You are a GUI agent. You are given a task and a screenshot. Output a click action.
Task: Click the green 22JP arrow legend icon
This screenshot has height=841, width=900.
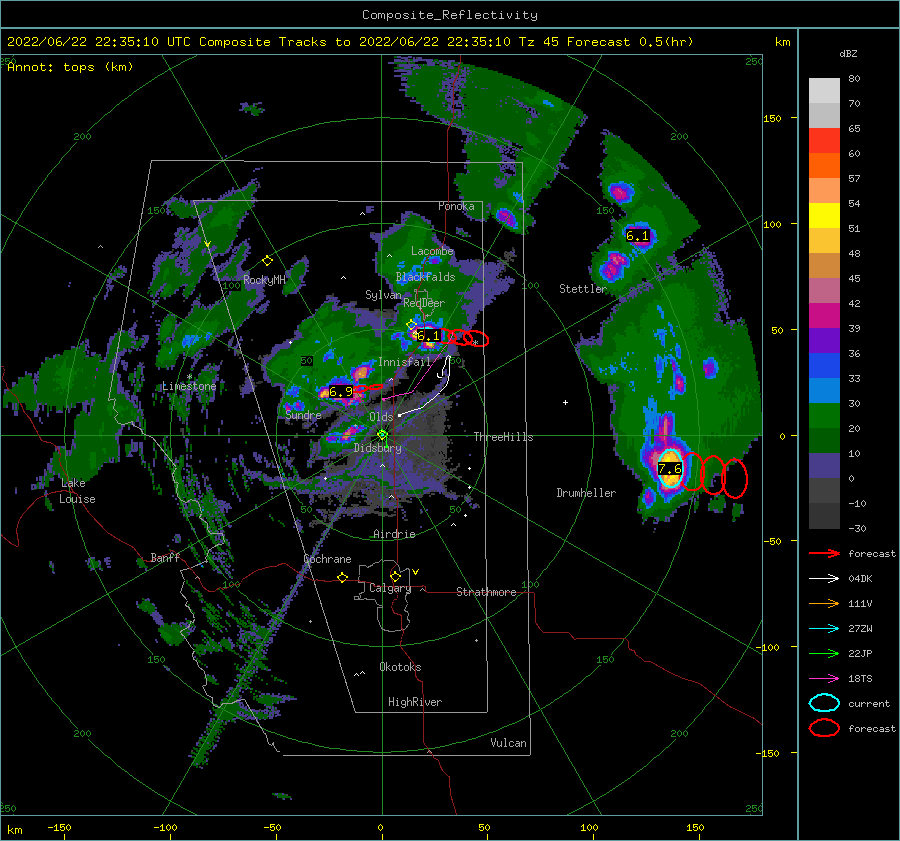824,653
